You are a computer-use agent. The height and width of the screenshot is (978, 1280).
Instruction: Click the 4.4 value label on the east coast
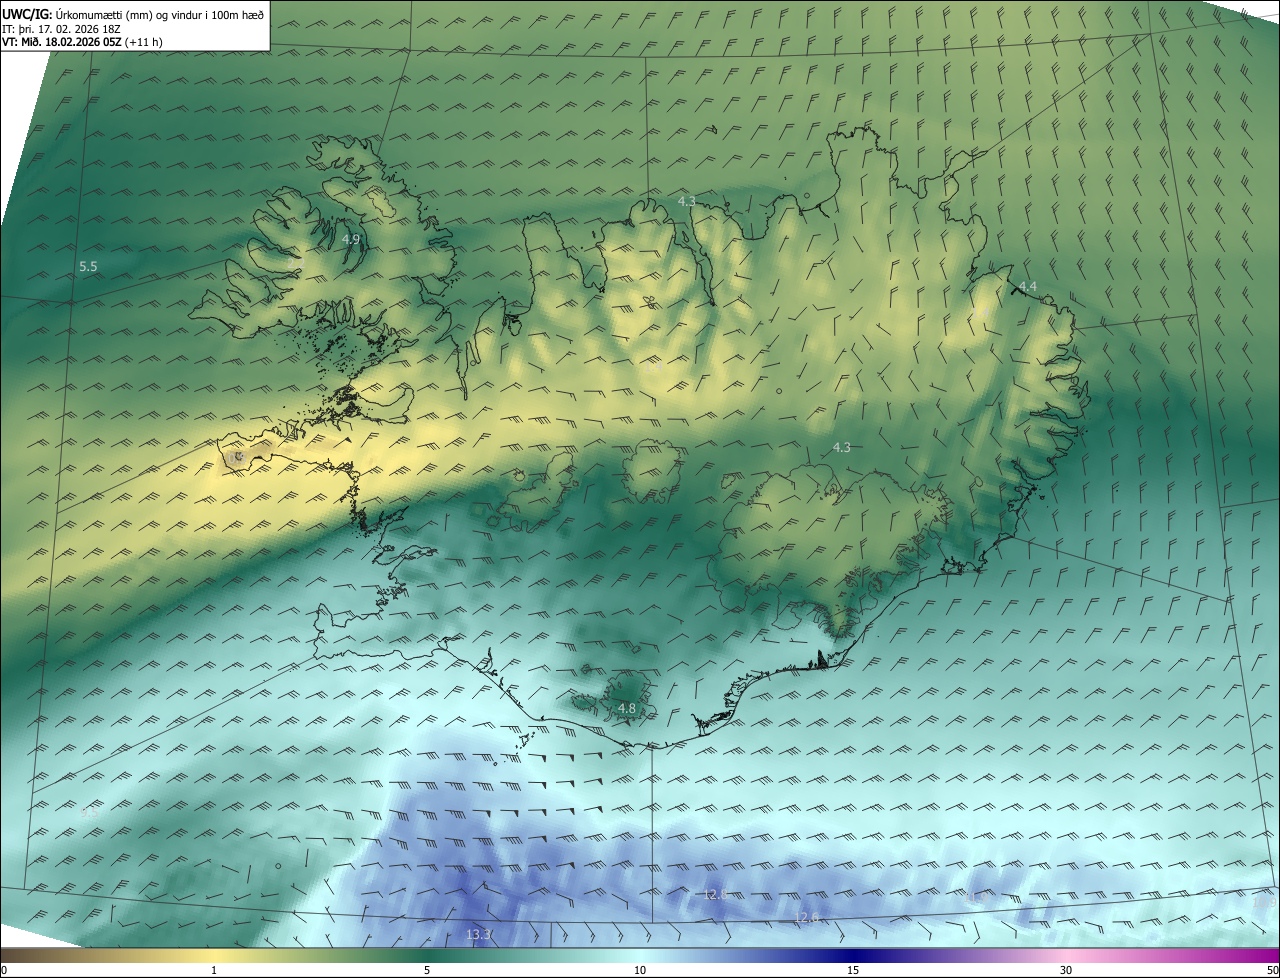pos(1027,287)
